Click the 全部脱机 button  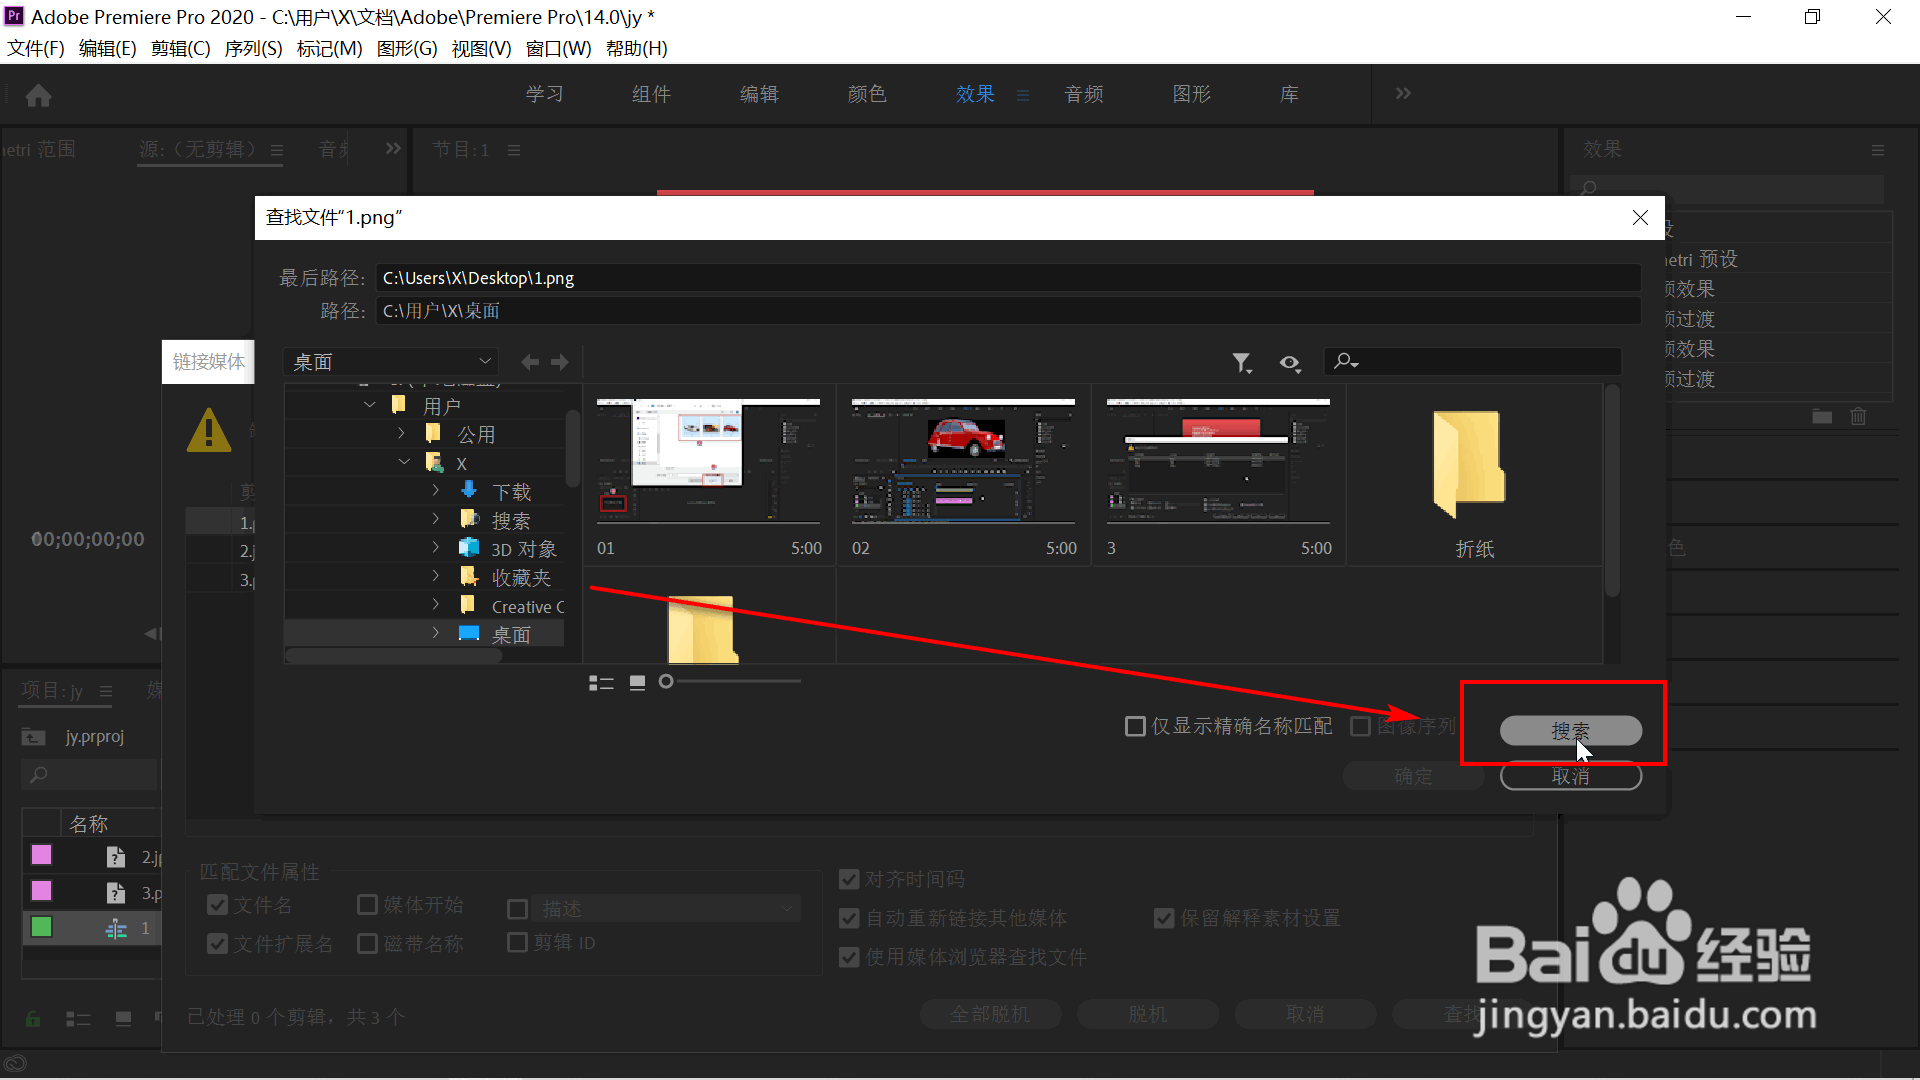coord(990,1015)
